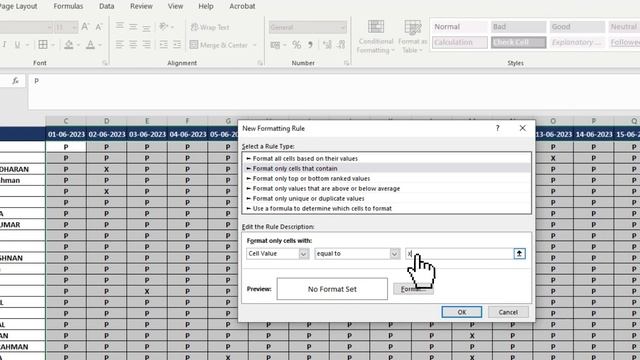Open the Data ribbon tab
Viewport: 640px width, 360px height.
107,6
